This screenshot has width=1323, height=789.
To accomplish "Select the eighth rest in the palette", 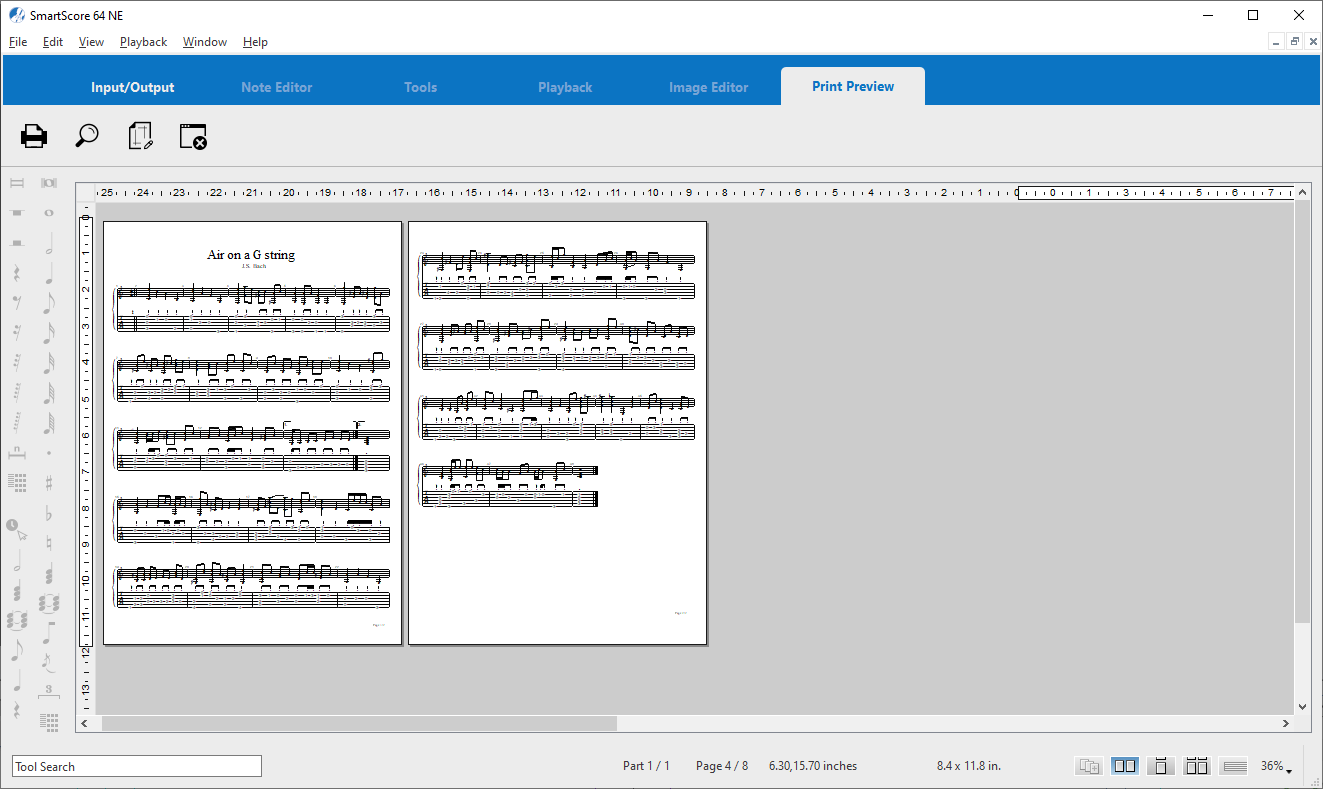I will point(17,302).
